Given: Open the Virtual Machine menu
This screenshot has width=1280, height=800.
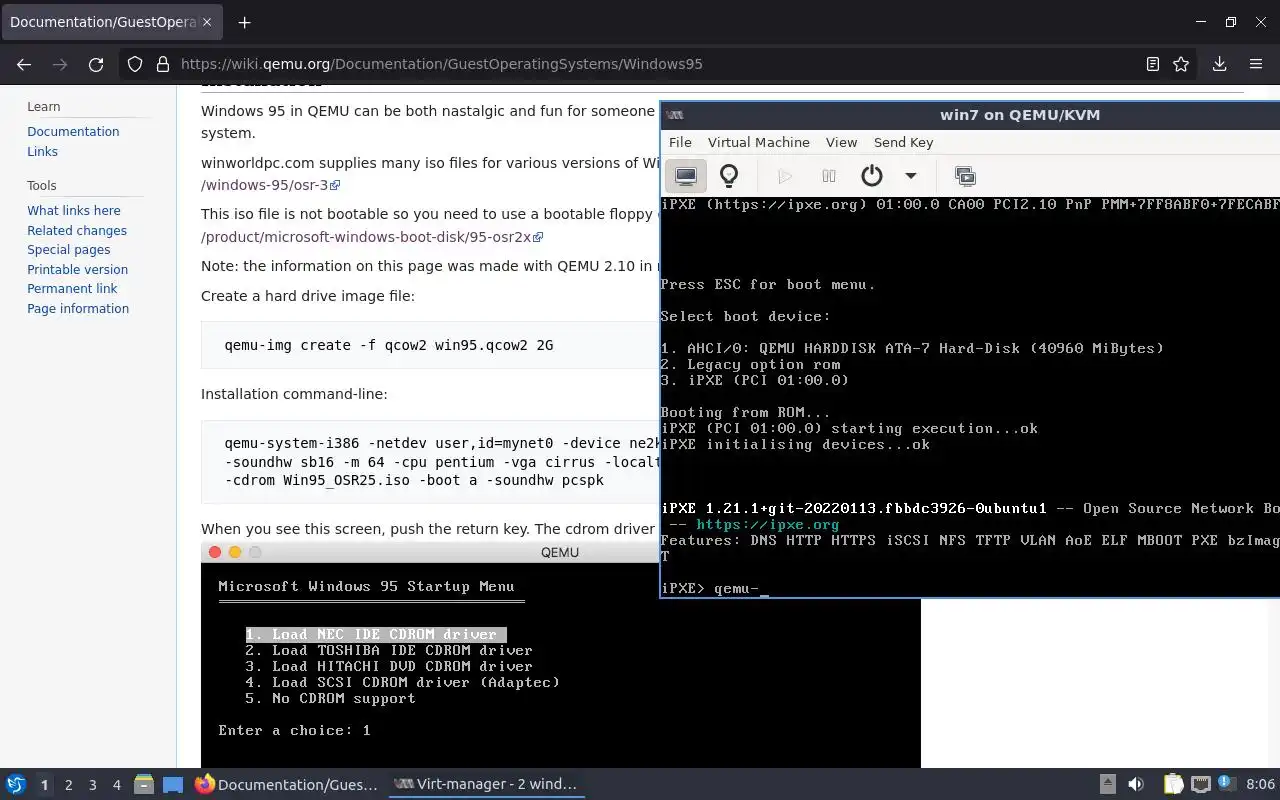Looking at the screenshot, I should click(x=759, y=142).
